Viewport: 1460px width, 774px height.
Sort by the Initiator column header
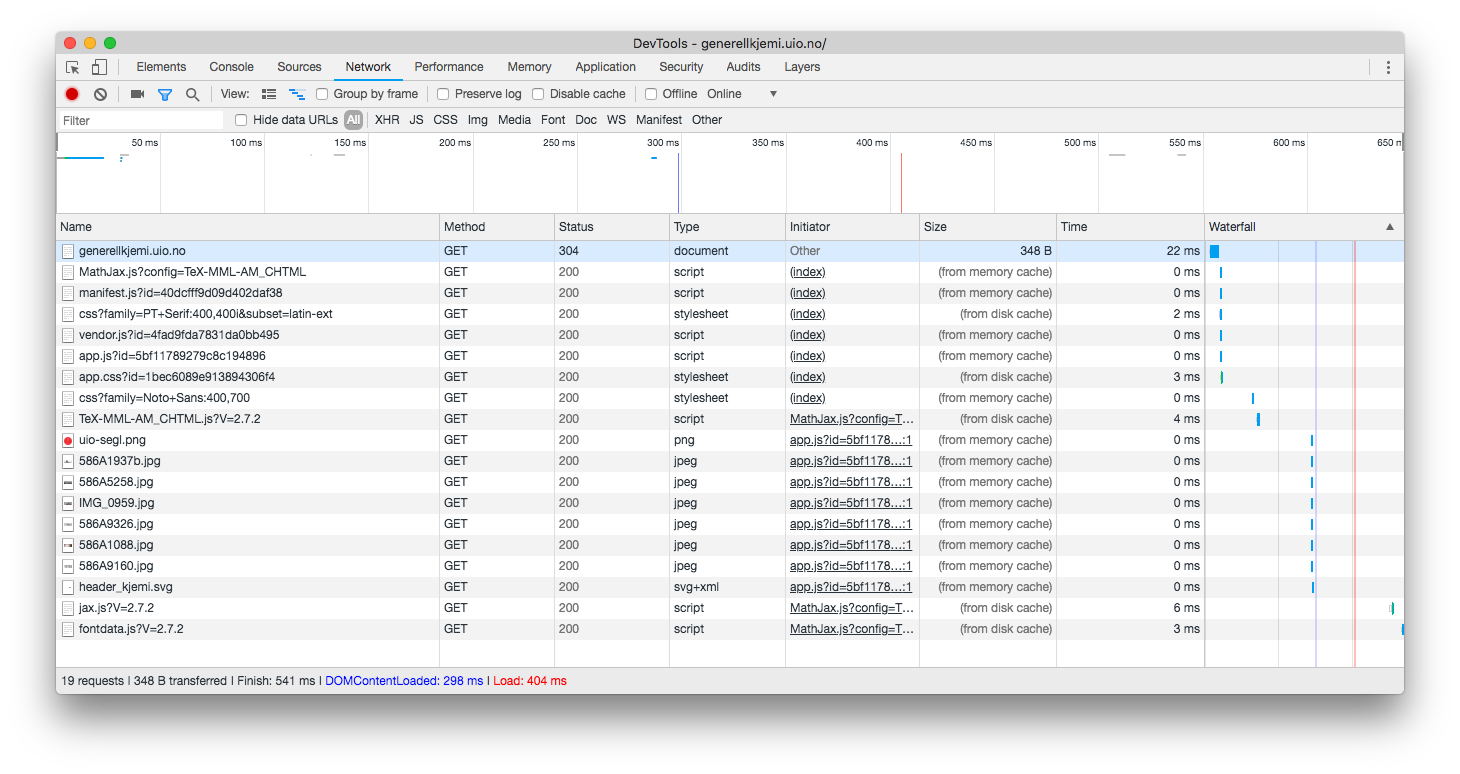852,227
